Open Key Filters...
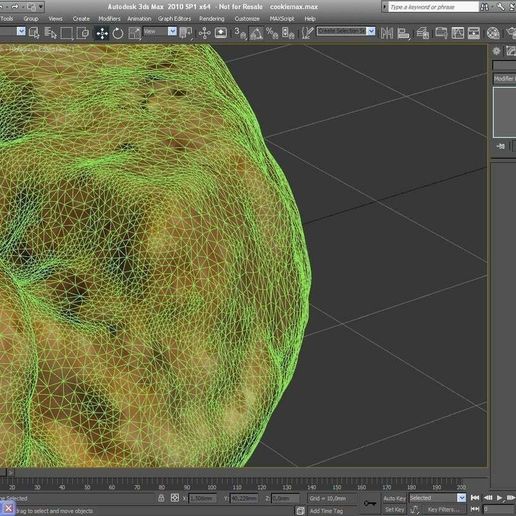 (443, 509)
